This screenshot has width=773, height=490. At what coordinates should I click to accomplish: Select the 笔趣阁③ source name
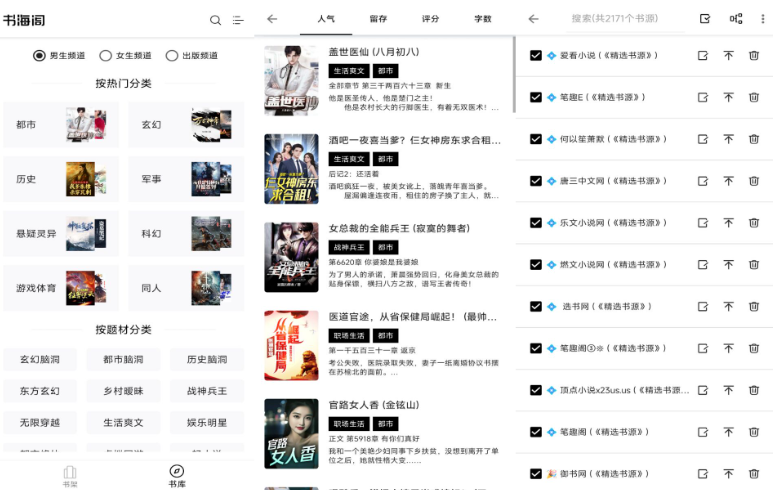[x=613, y=349]
